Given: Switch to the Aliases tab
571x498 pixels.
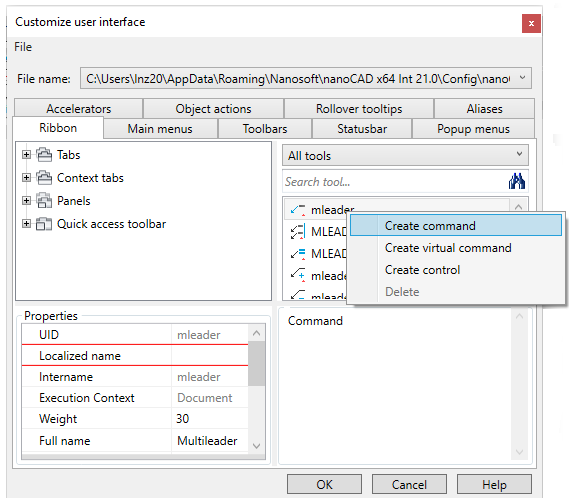Looking at the screenshot, I should (484, 108).
